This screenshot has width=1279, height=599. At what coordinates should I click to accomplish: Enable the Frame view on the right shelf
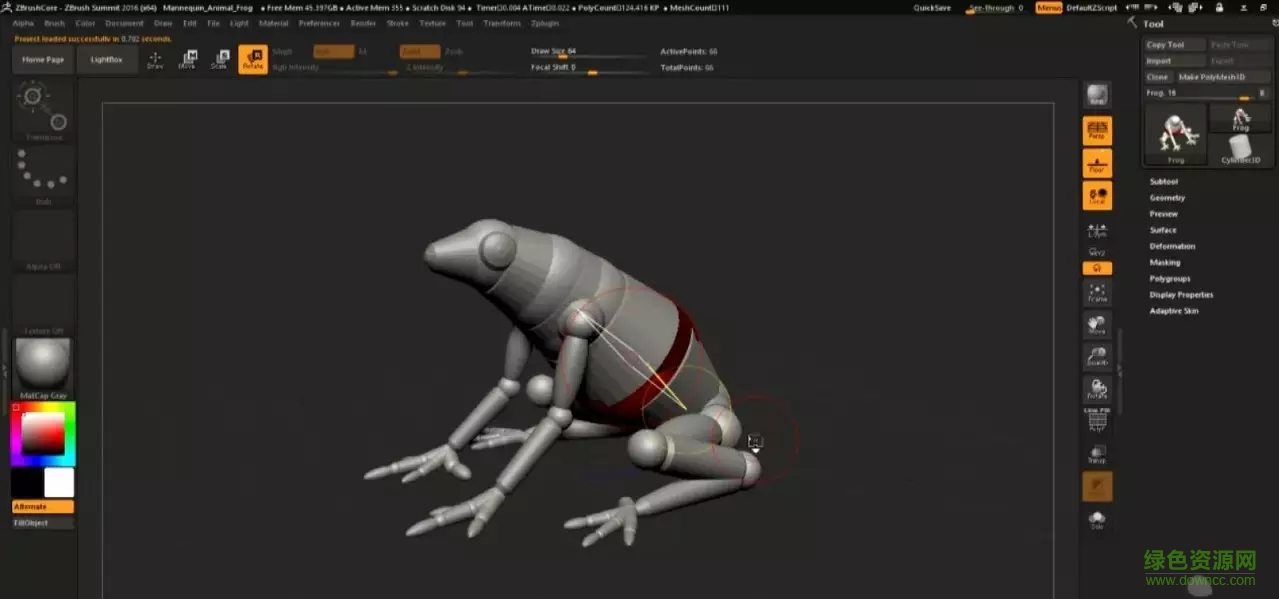(1096, 293)
